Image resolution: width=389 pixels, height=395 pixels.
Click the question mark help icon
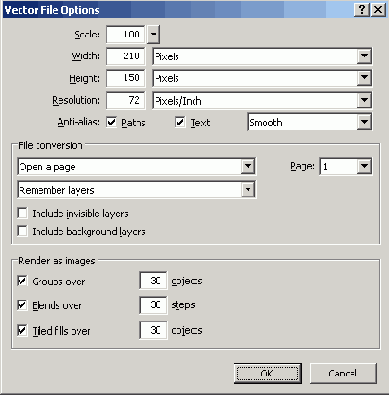point(362,10)
